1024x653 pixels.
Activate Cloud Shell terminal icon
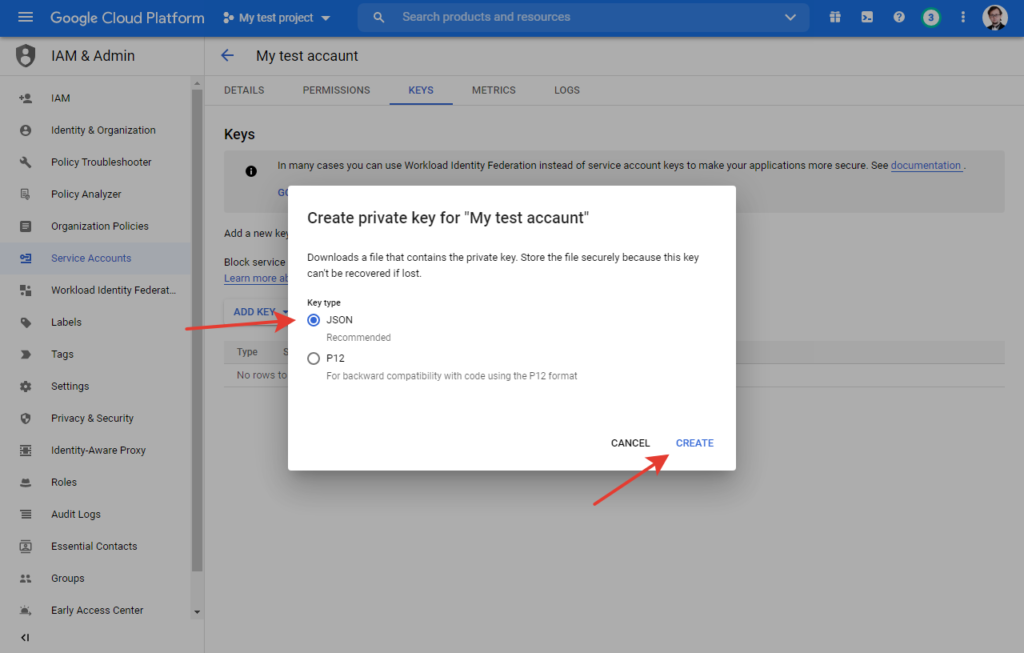(x=867, y=18)
